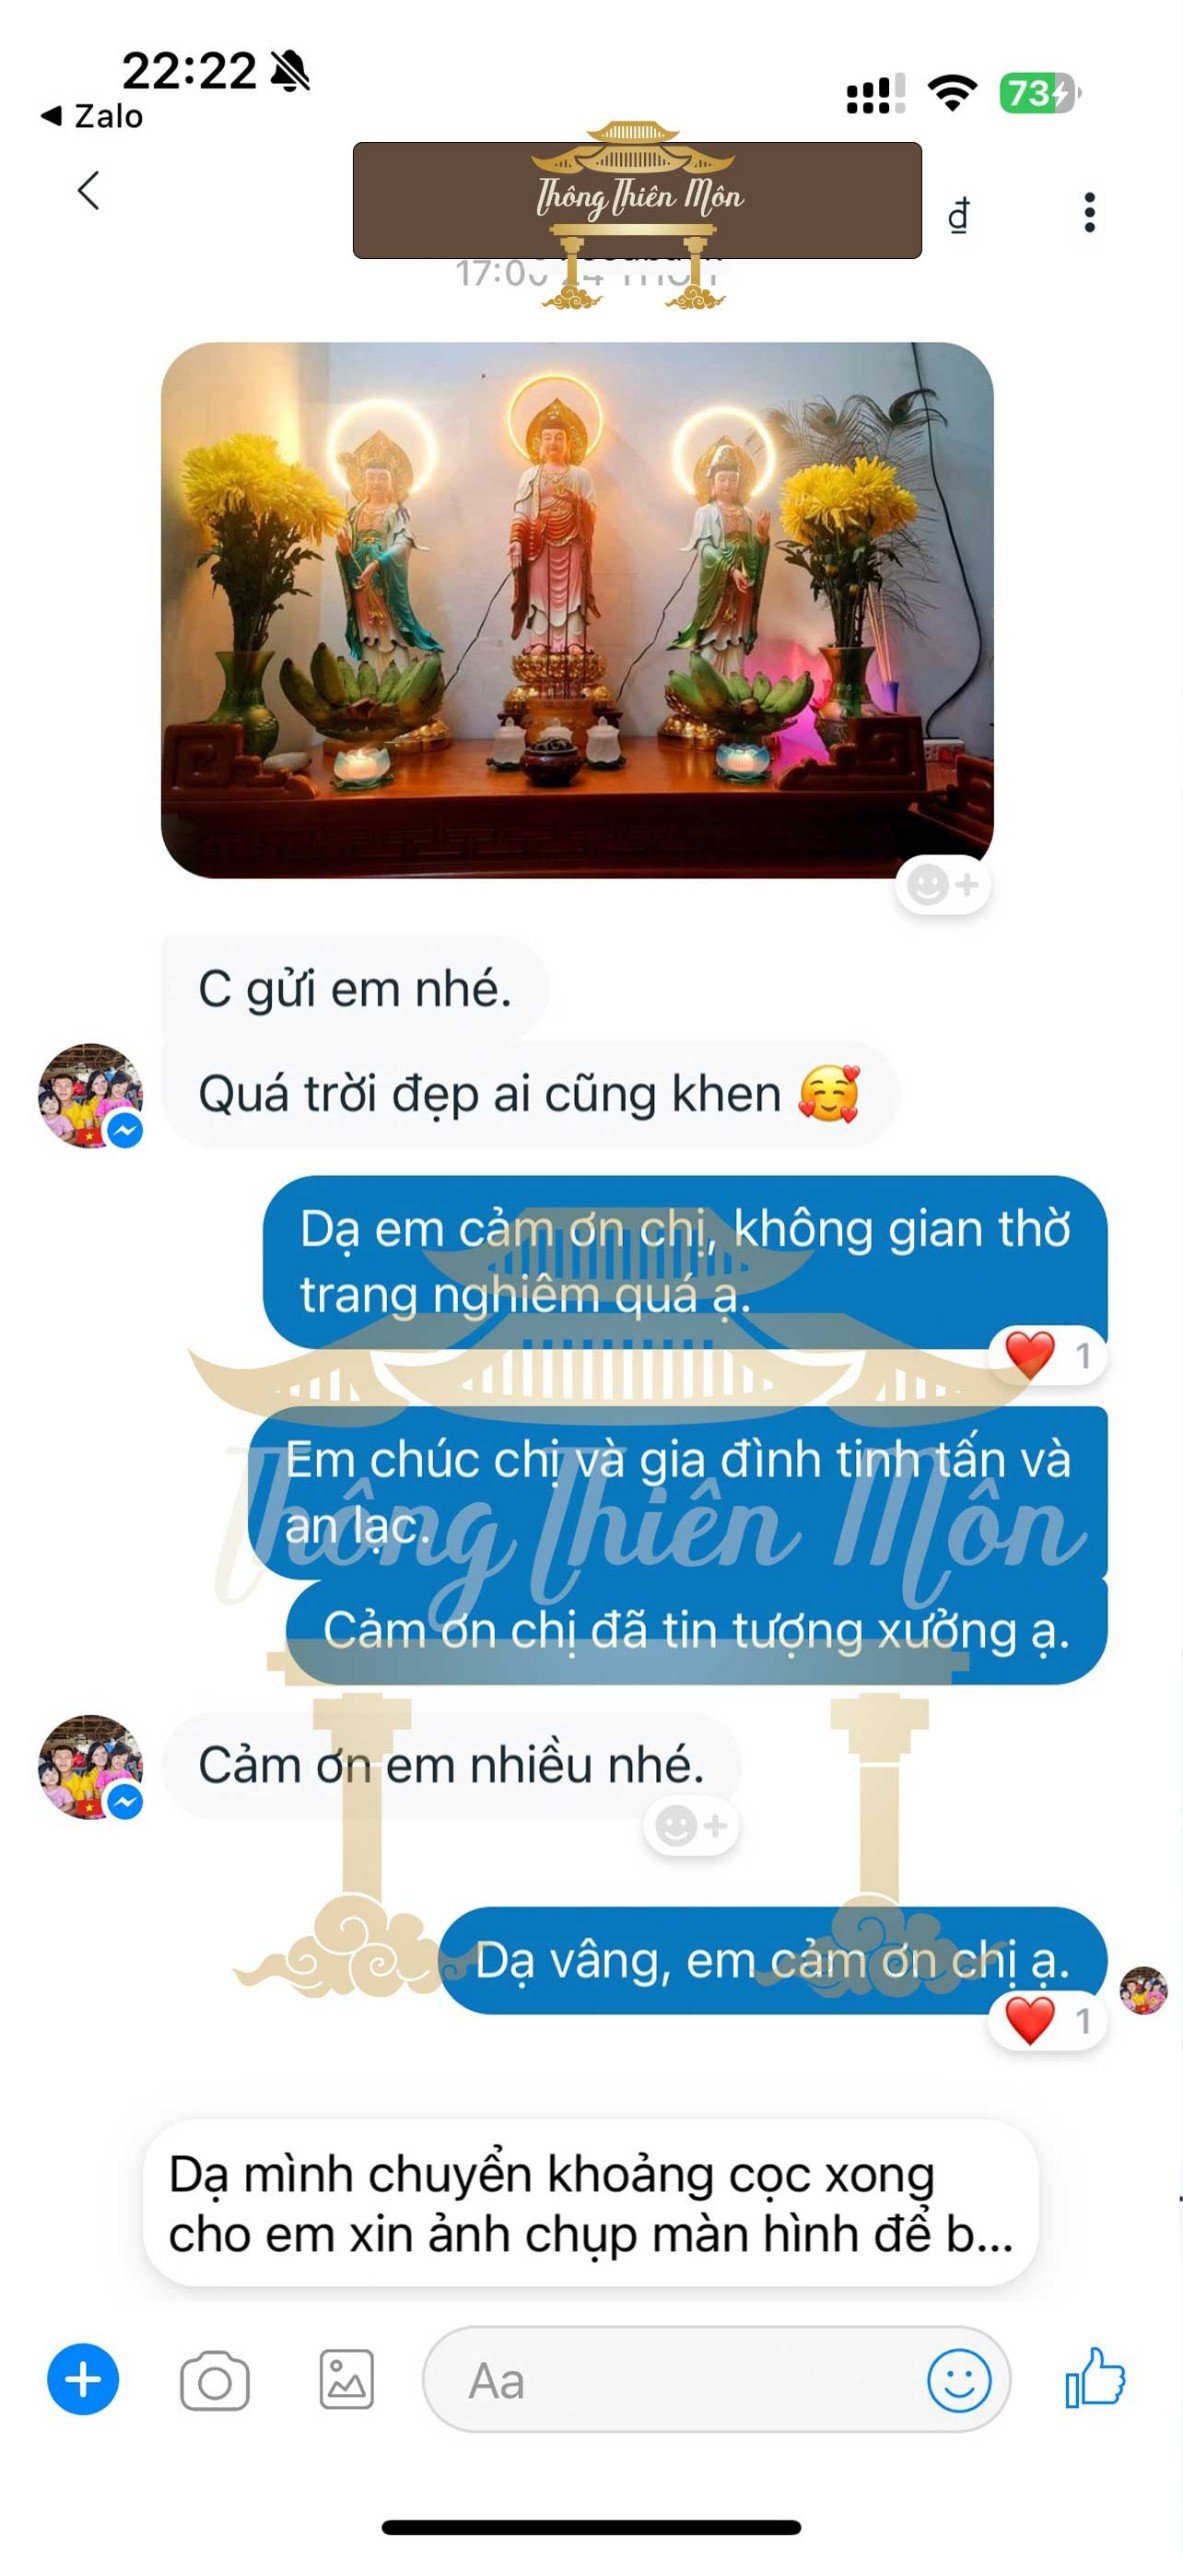This screenshot has width=1183, height=2560.
Task: Open the three-dot more options menu
Action: (x=1089, y=213)
